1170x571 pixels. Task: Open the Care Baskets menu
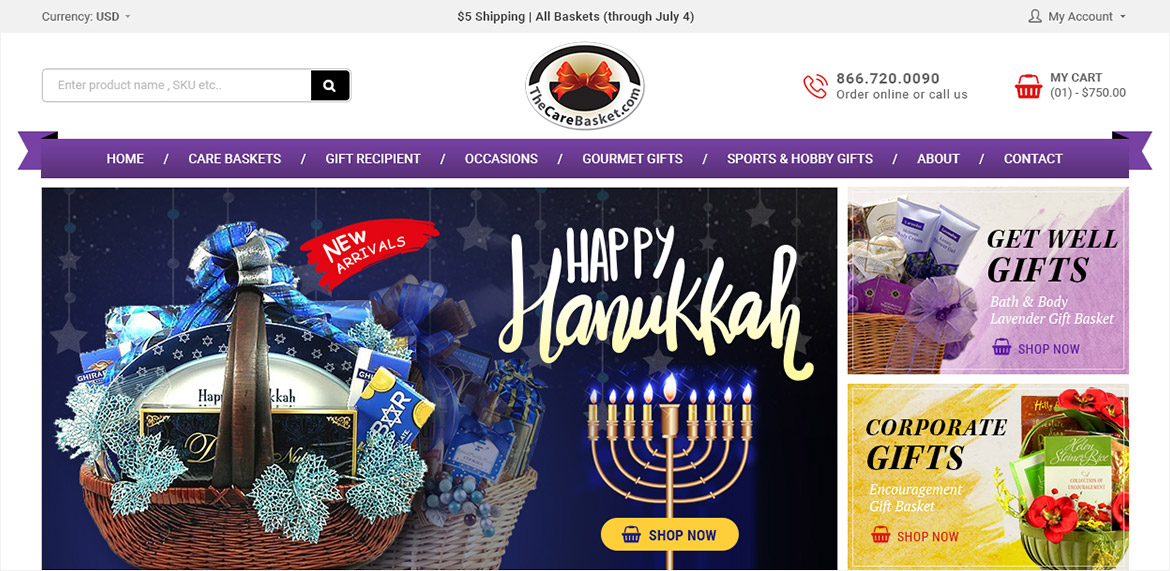234,158
